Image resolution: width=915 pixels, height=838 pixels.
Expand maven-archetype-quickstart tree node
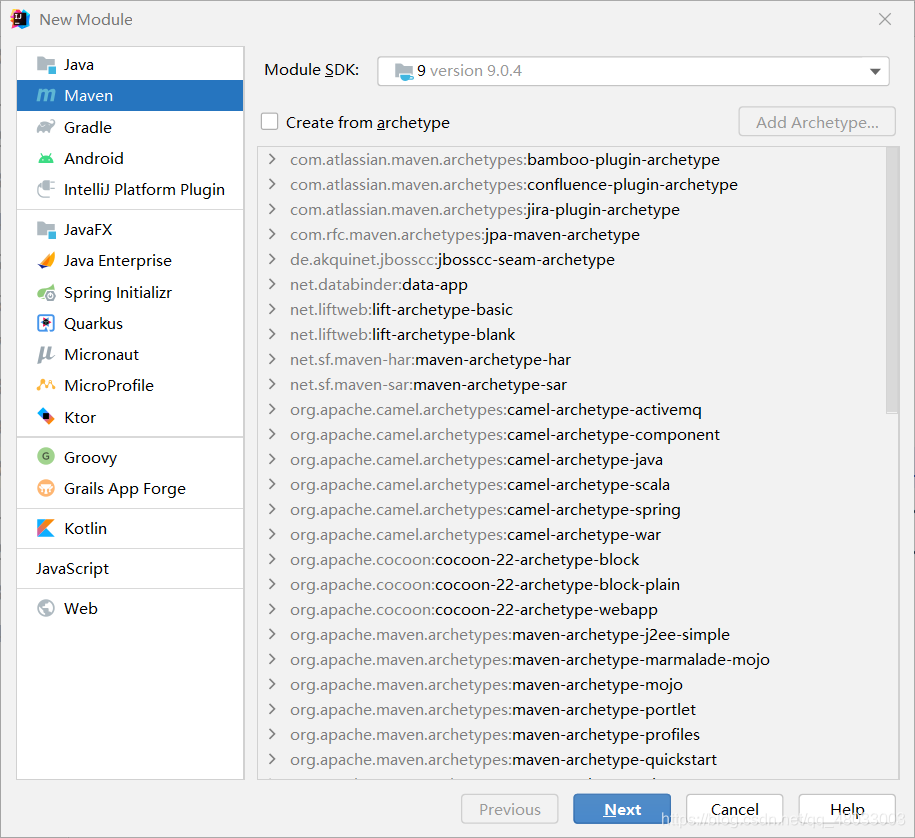(x=272, y=759)
